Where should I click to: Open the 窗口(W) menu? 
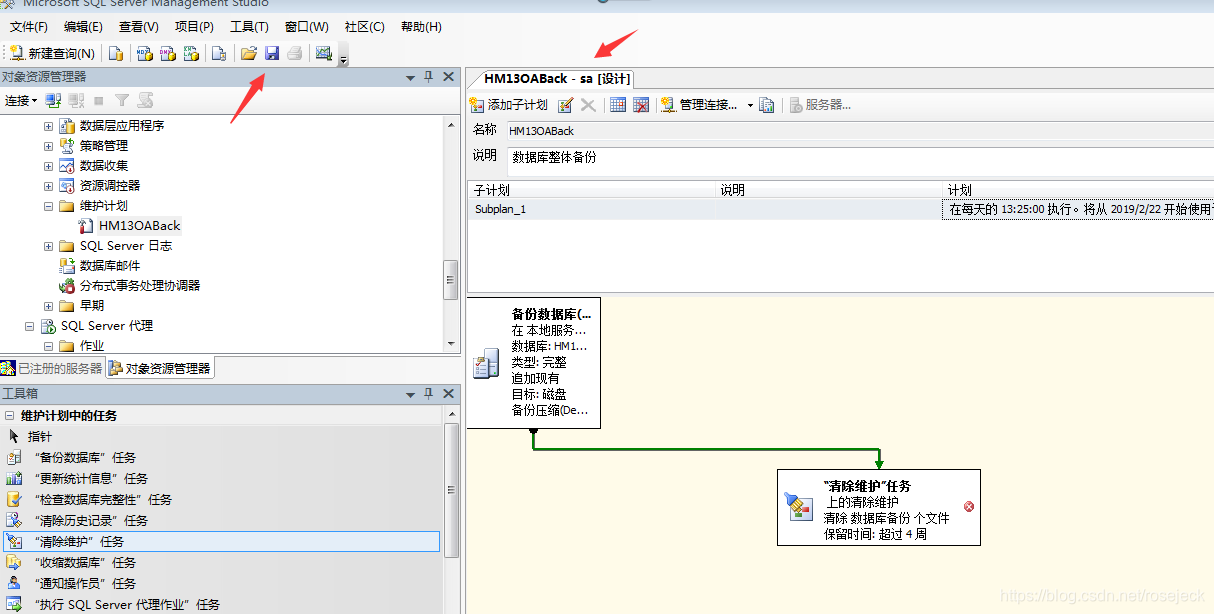[x=306, y=27]
